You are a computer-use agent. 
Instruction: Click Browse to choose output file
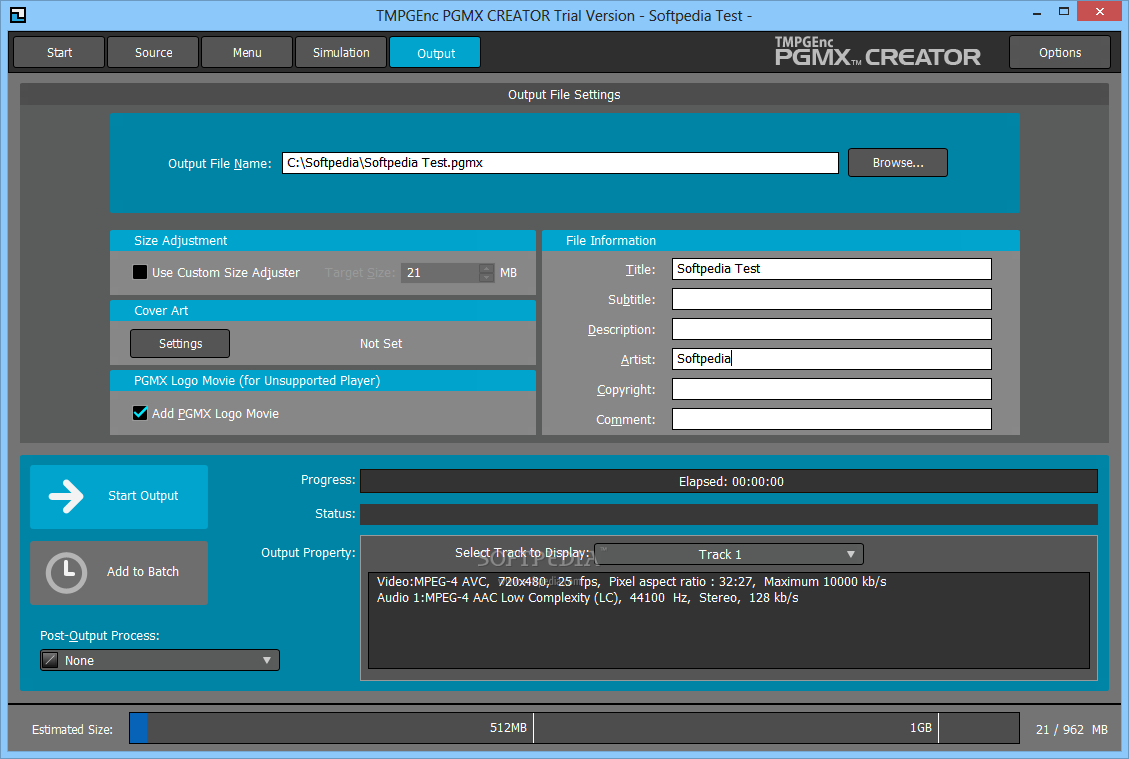tap(898, 163)
